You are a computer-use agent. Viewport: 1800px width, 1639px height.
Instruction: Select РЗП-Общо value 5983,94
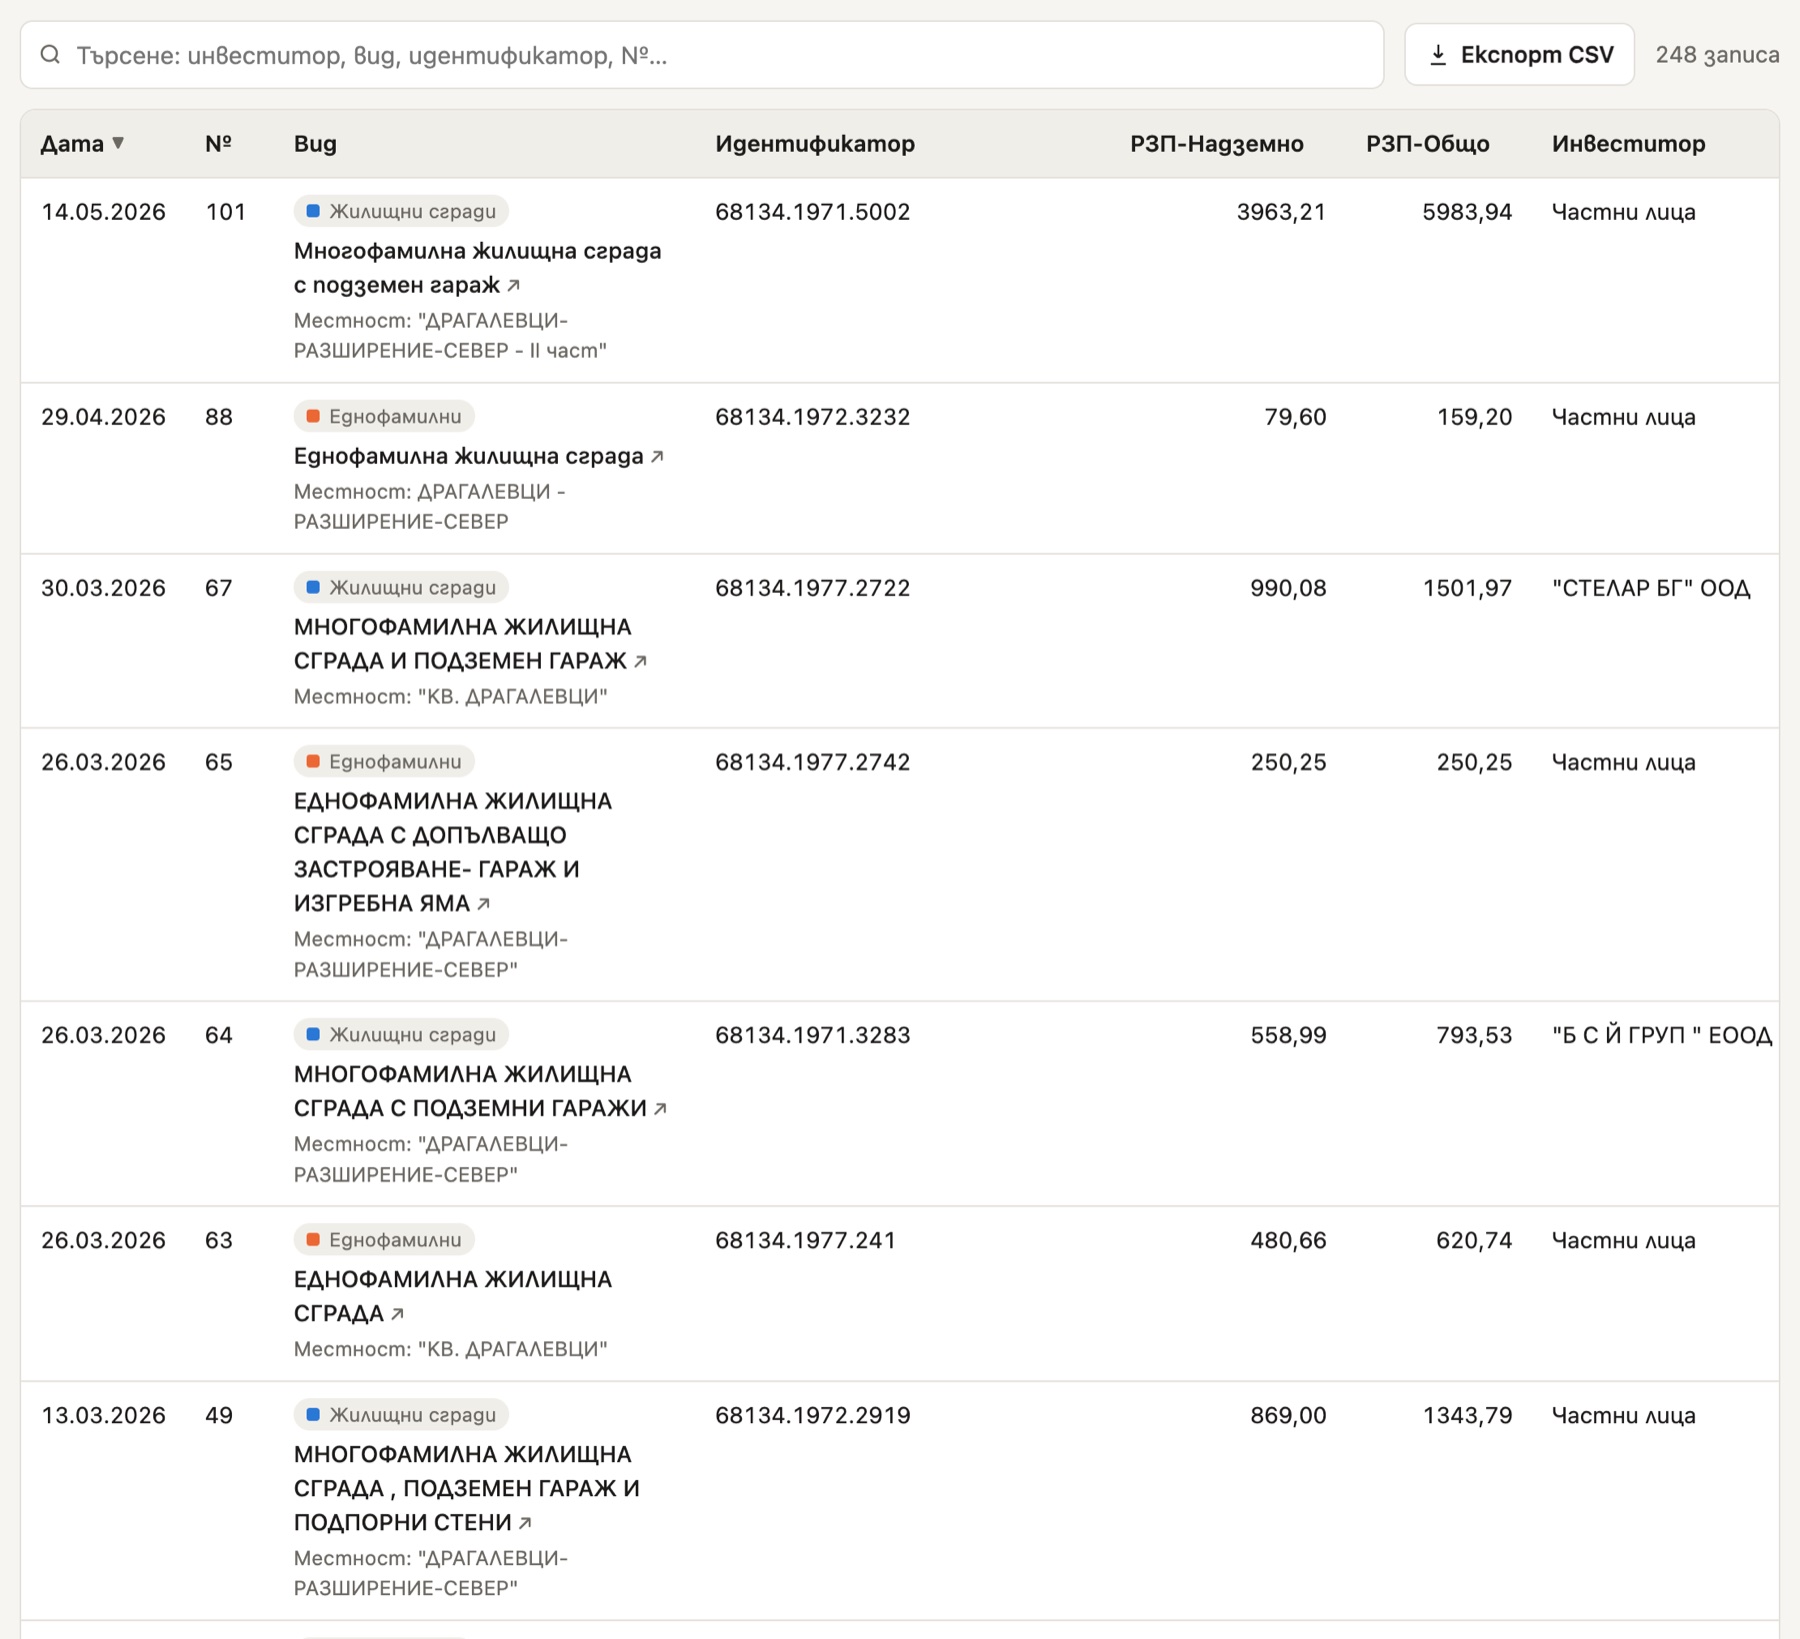[1467, 212]
